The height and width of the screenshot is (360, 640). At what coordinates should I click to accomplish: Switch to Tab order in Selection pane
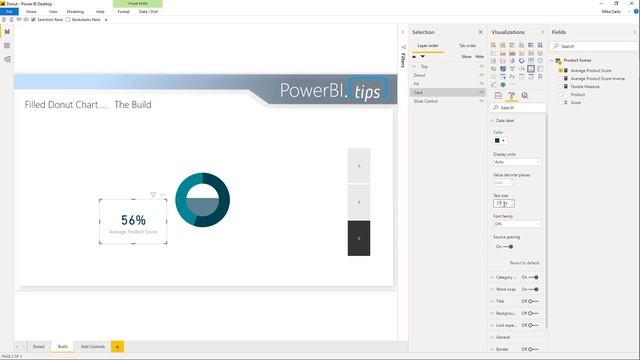pyautogui.click(x=467, y=45)
